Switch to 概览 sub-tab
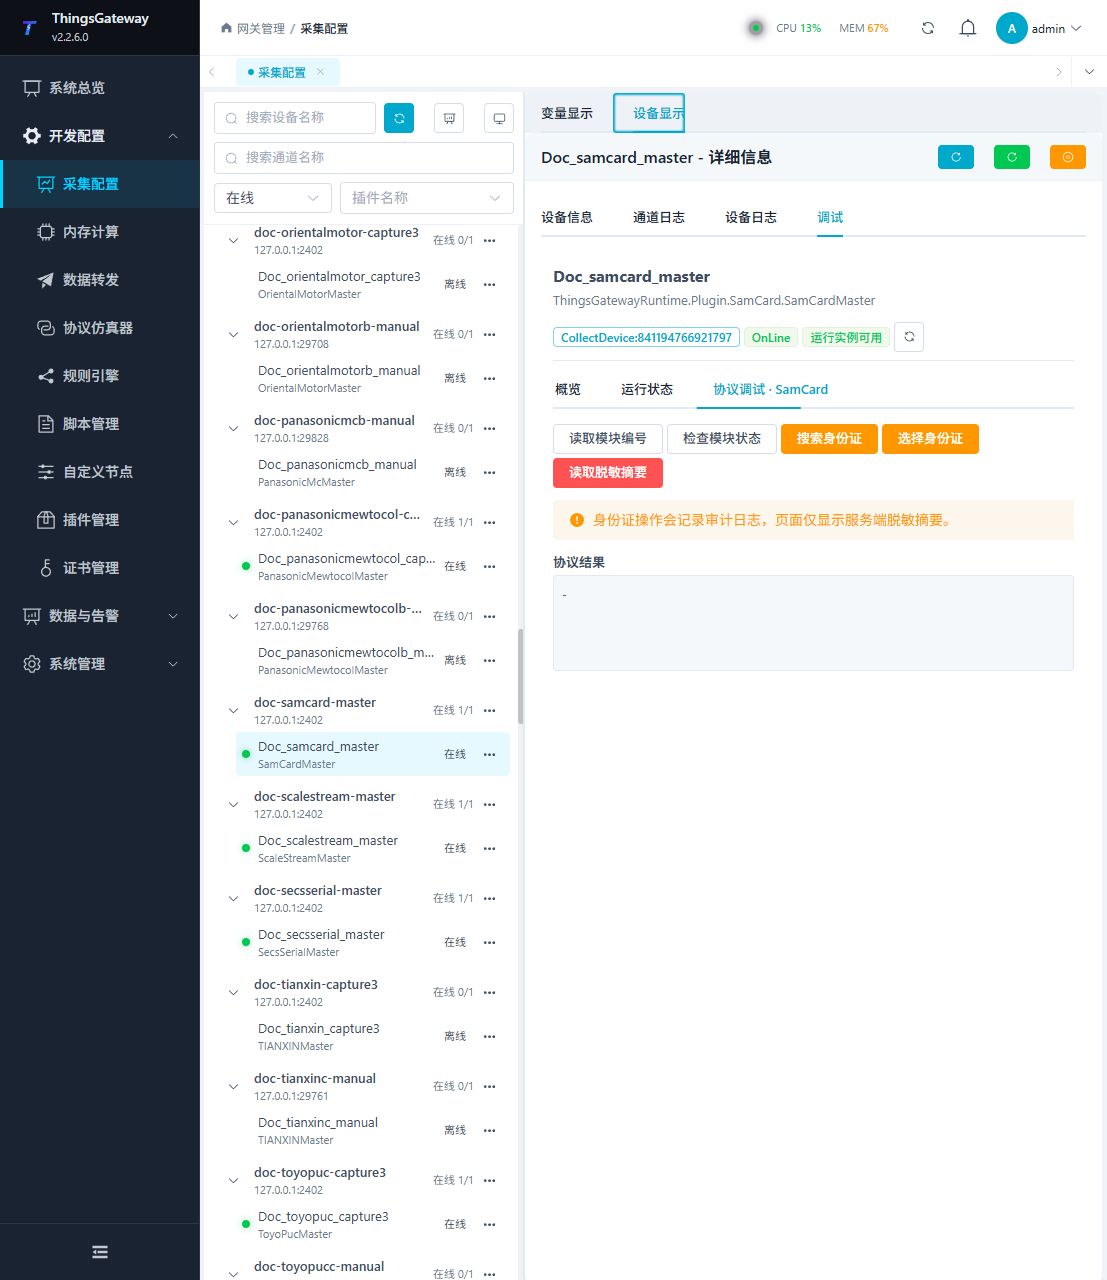Viewport: 1107px width, 1280px height. tap(568, 389)
